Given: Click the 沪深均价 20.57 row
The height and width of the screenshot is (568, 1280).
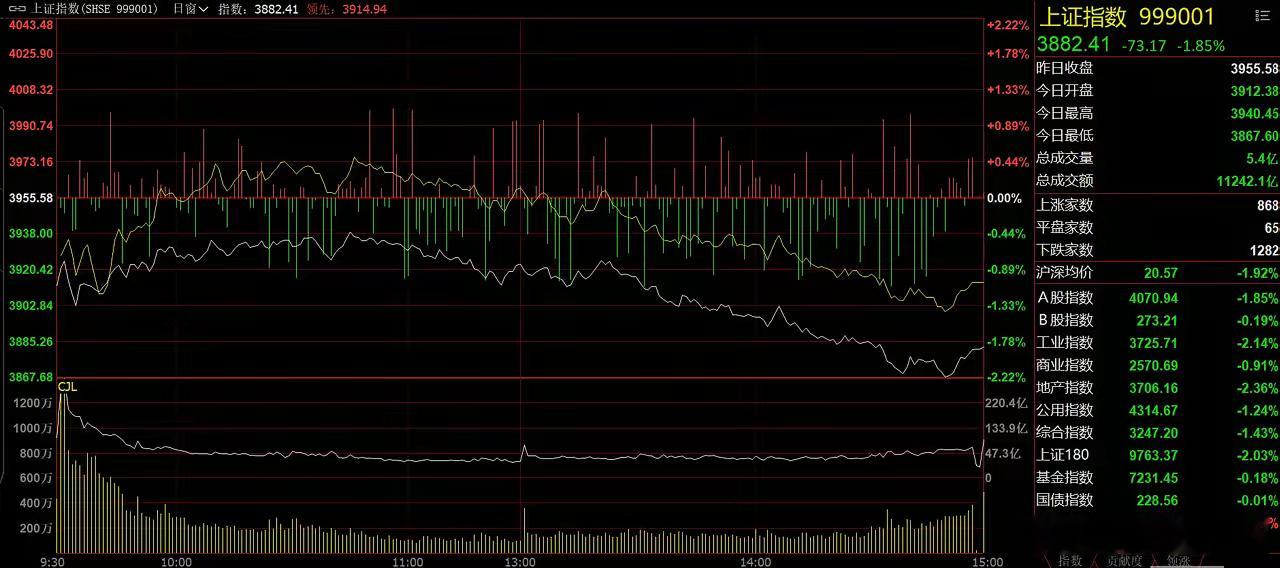Looking at the screenshot, I should pos(1157,272).
